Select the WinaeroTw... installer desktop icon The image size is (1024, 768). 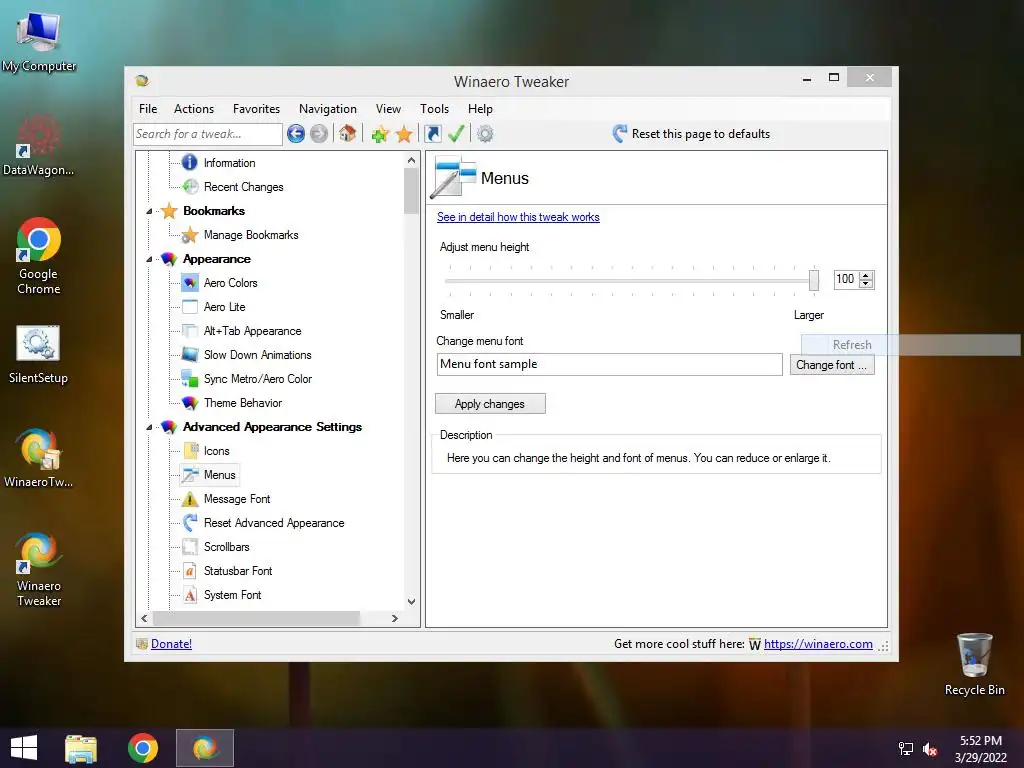(x=38, y=458)
